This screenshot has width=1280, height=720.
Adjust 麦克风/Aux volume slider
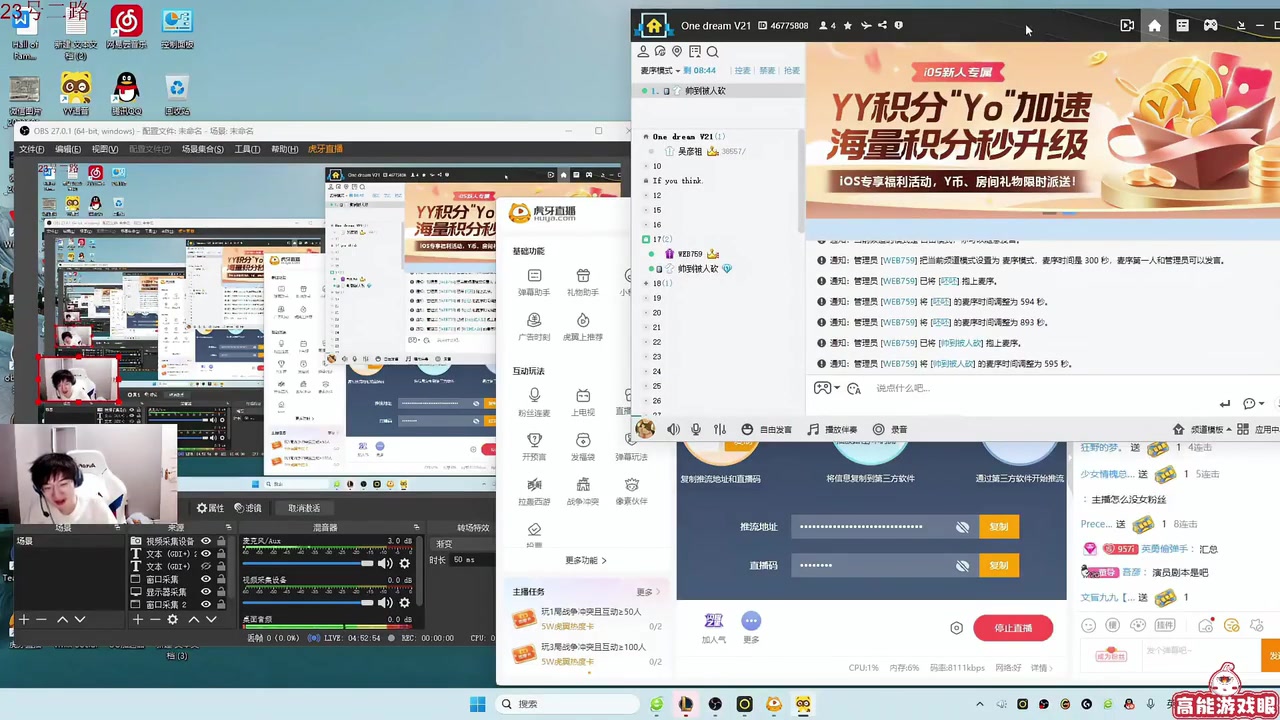[x=308, y=563]
